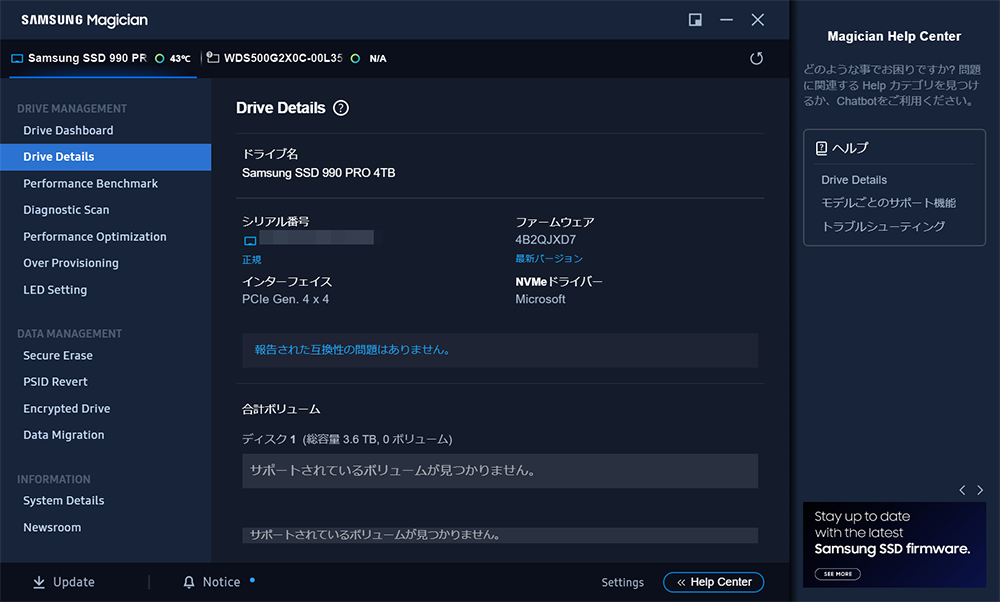
Task: Click firmware value 4B2QJXD7
Action: [x=545, y=240]
